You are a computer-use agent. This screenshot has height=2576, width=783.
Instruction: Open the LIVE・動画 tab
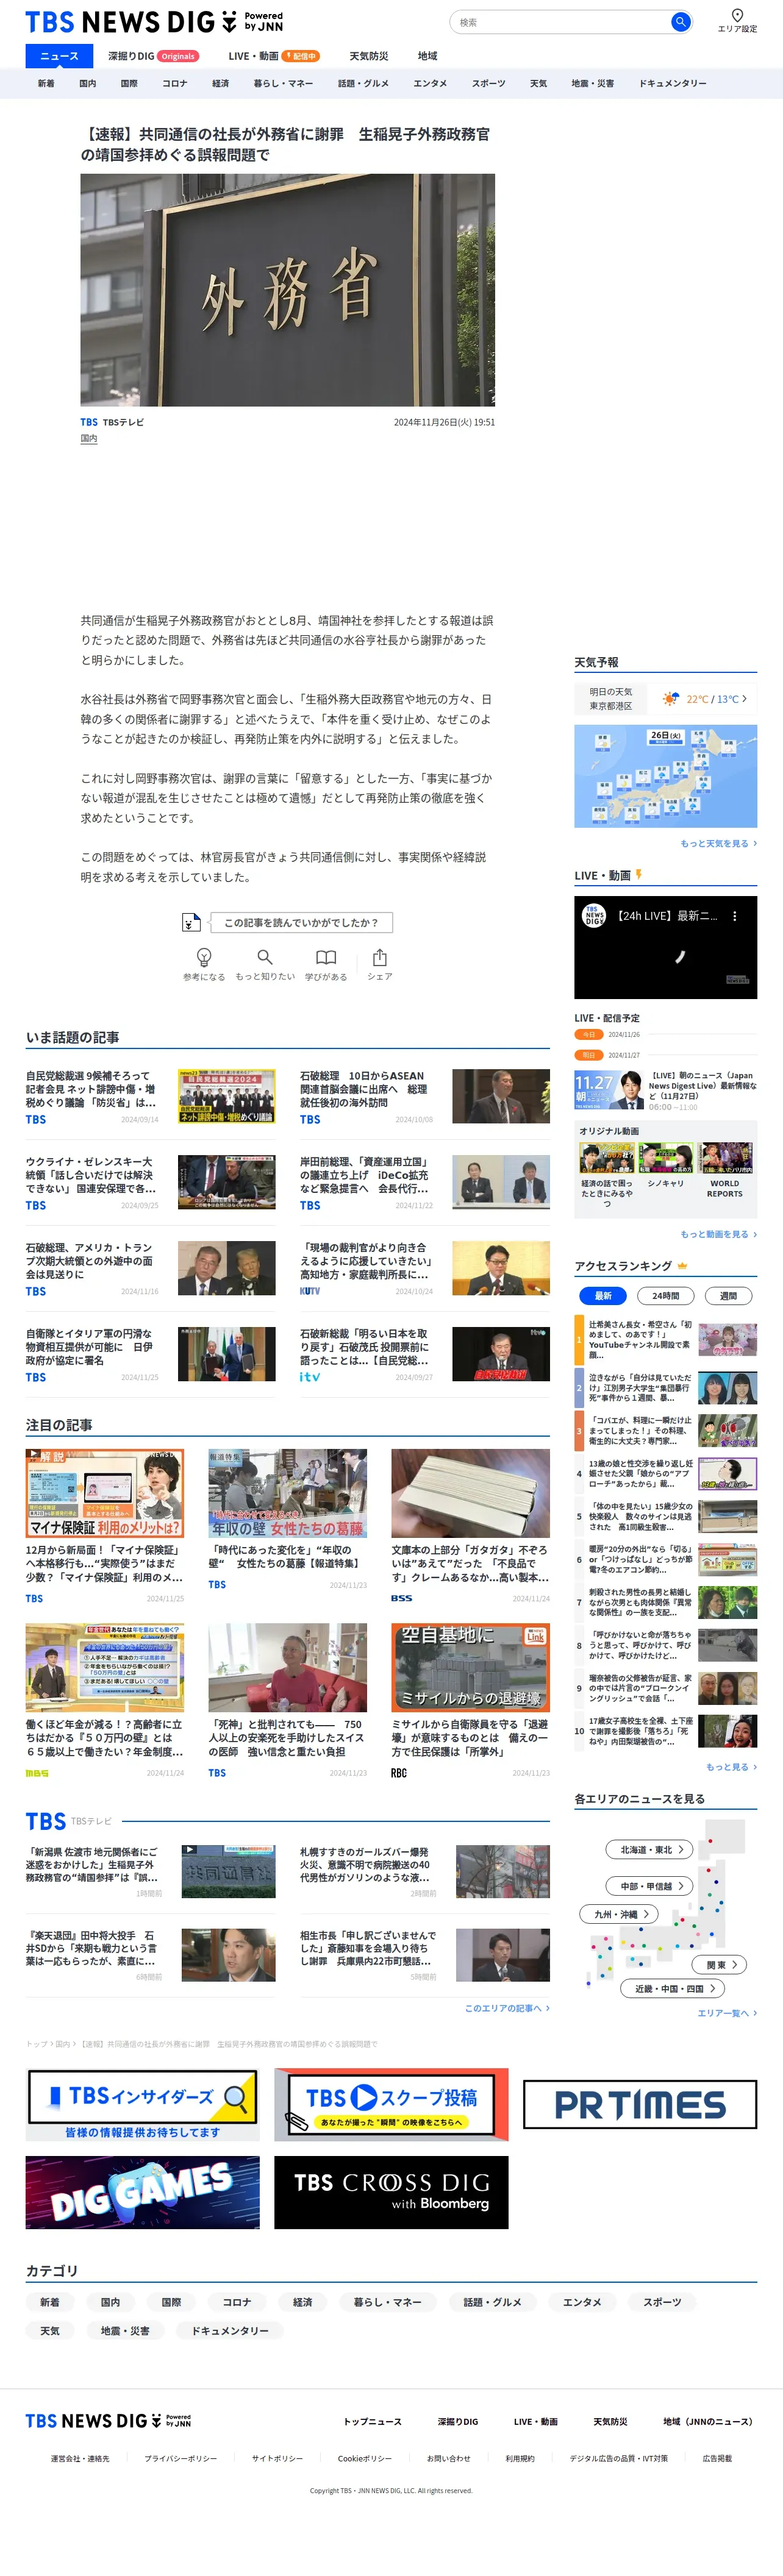tap(273, 56)
